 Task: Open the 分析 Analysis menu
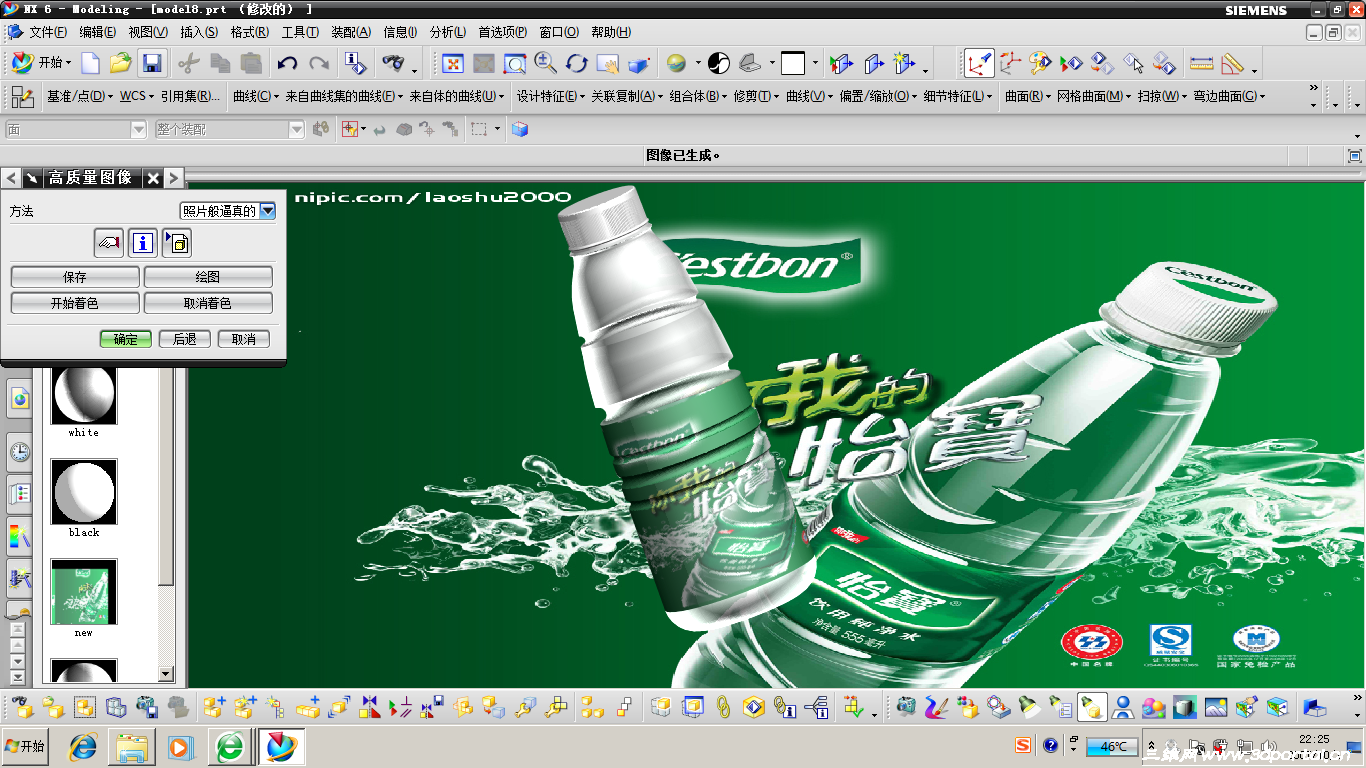(449, 33)
